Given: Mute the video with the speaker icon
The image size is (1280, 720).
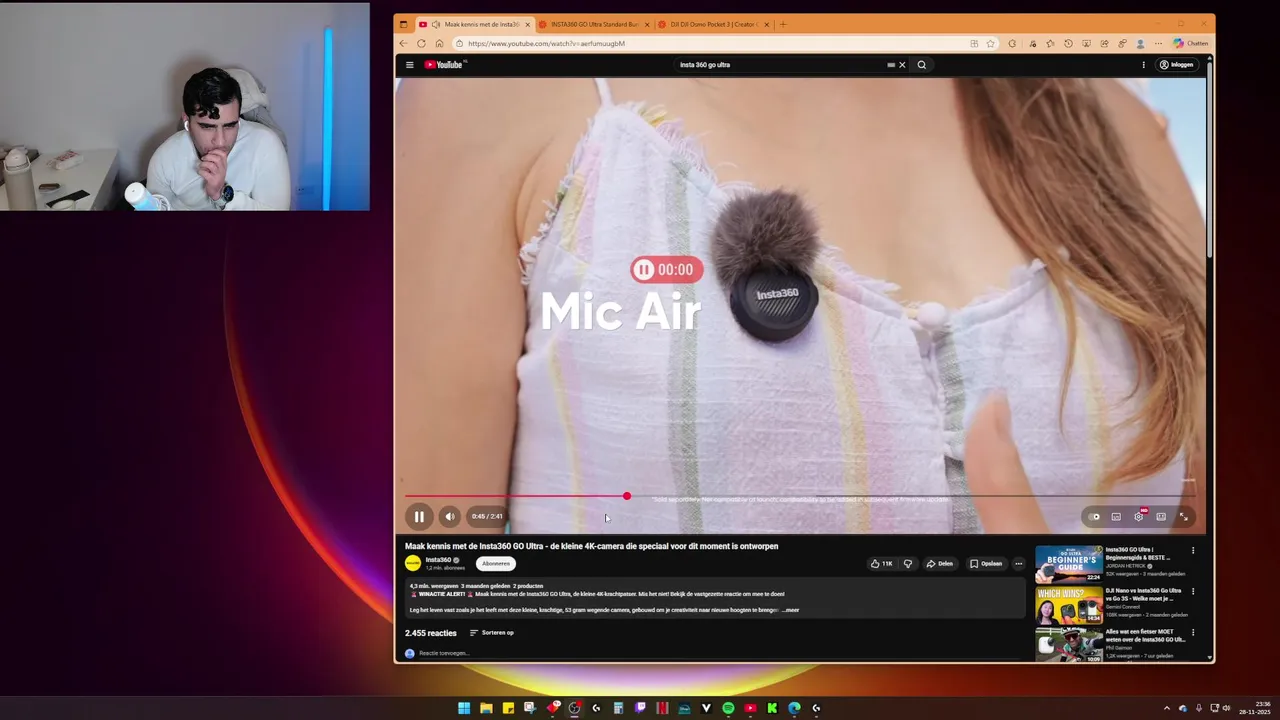Looking at the screenshot, I should click(x=450, y=517).
